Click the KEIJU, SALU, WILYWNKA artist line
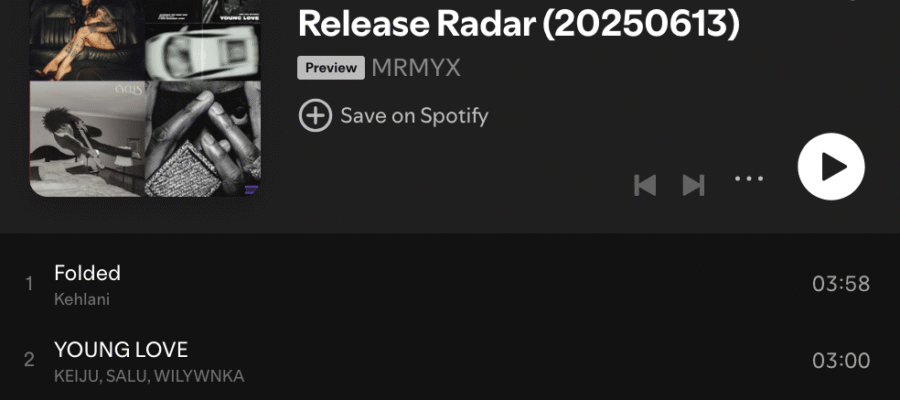900x400 pixels. pos(149,376)
